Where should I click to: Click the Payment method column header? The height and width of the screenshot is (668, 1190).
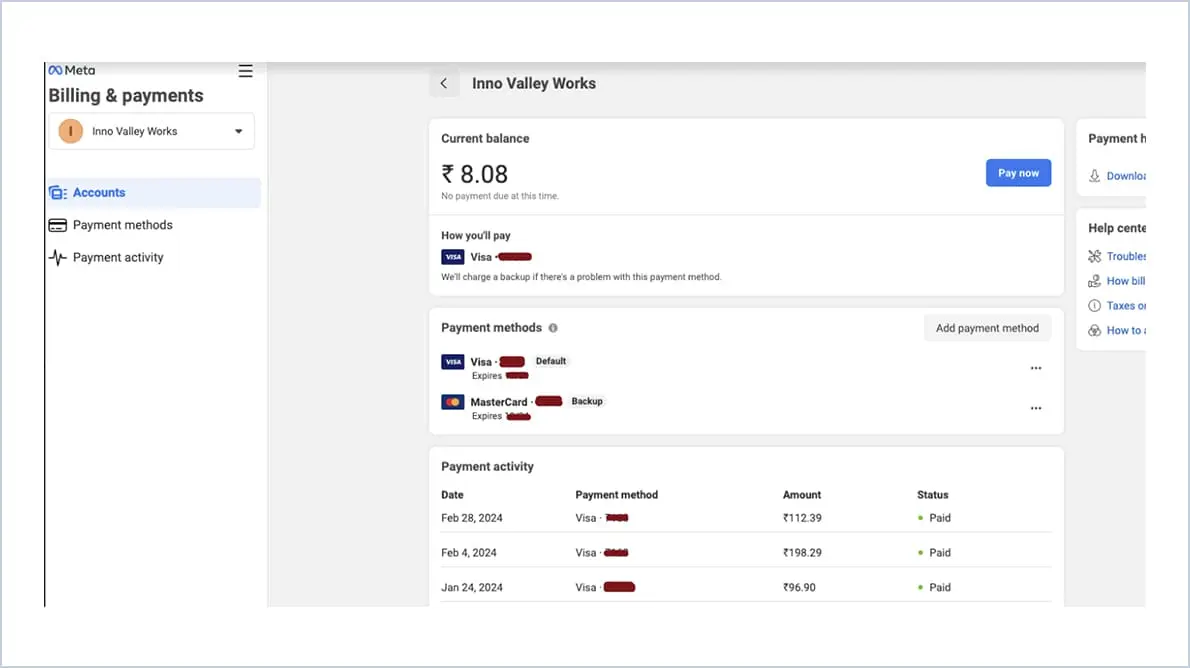tap(616, 495)
